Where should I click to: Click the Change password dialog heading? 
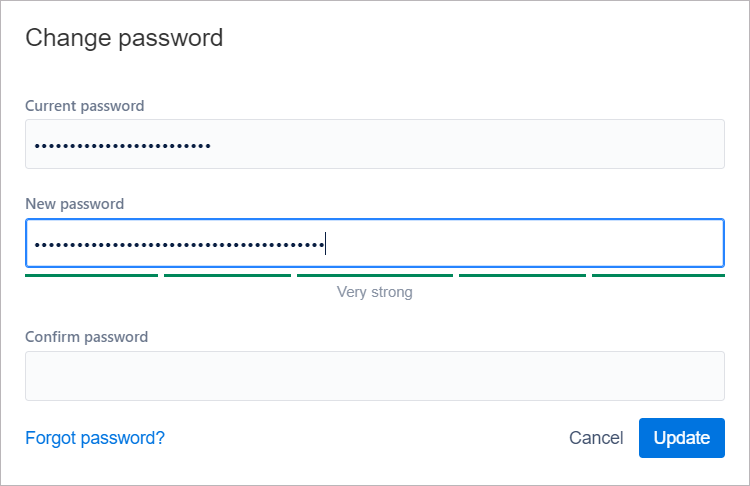pyautogui.click(x=124, y=38)
